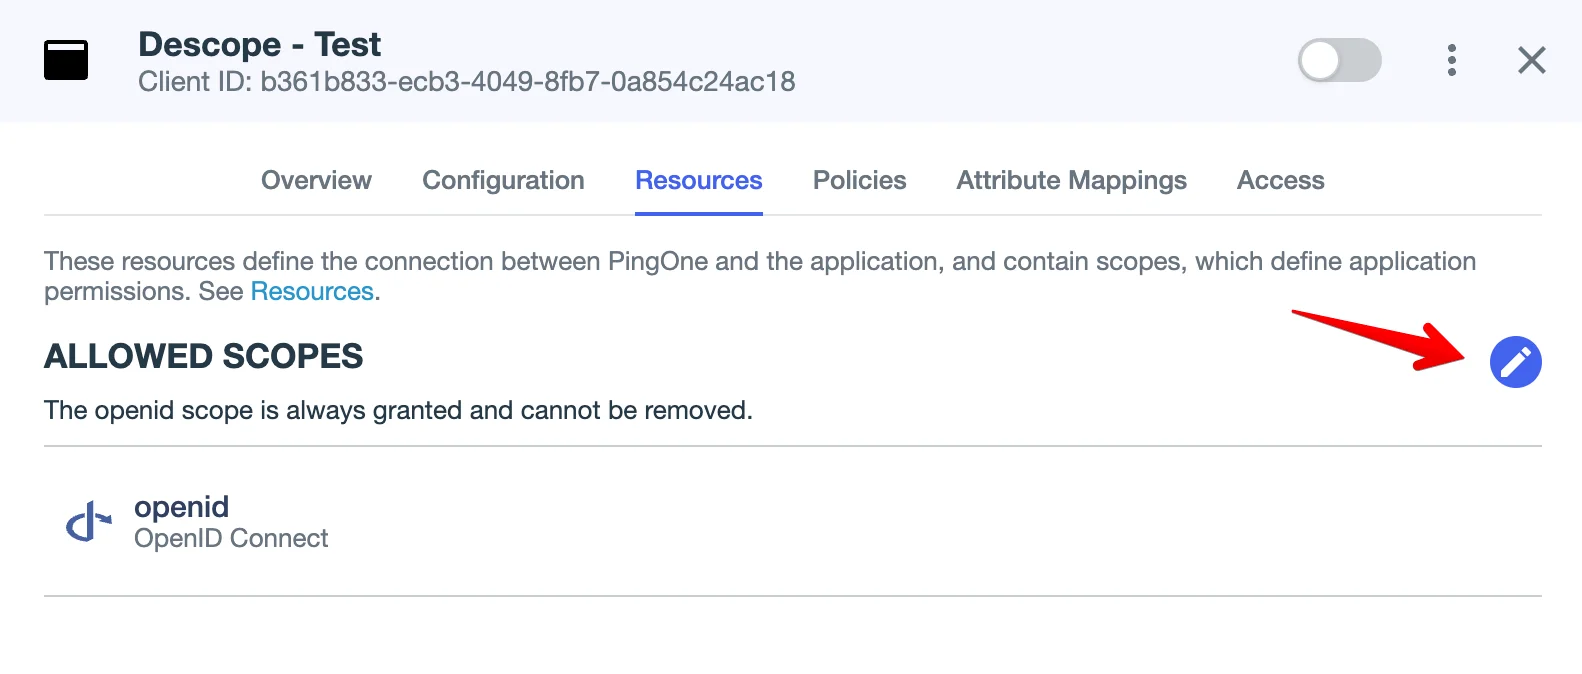
Task: Click the OpenID Connect logo icon
Action: pyautogui.click(x=88, y=521)
